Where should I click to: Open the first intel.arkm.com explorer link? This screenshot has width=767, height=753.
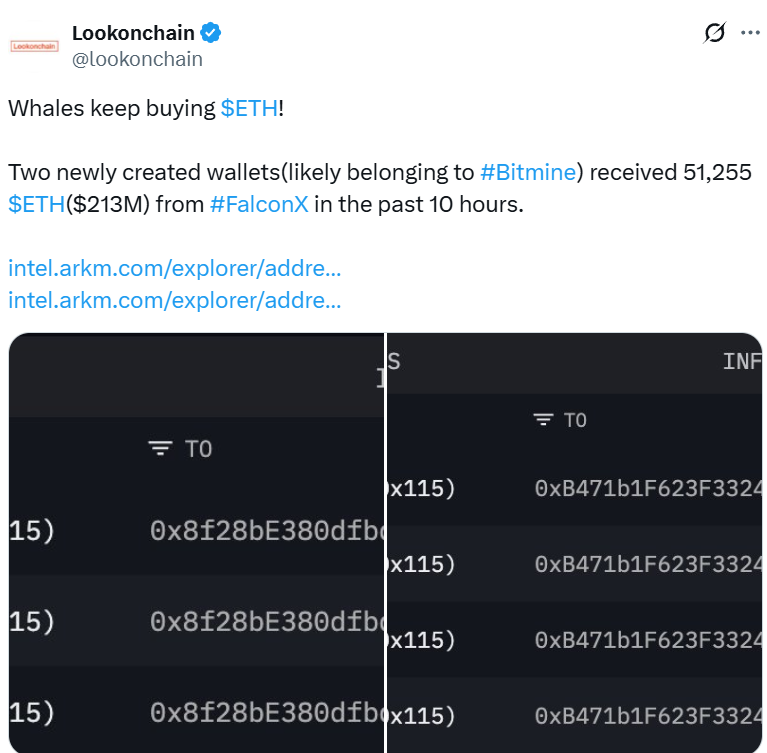[175, 269]
